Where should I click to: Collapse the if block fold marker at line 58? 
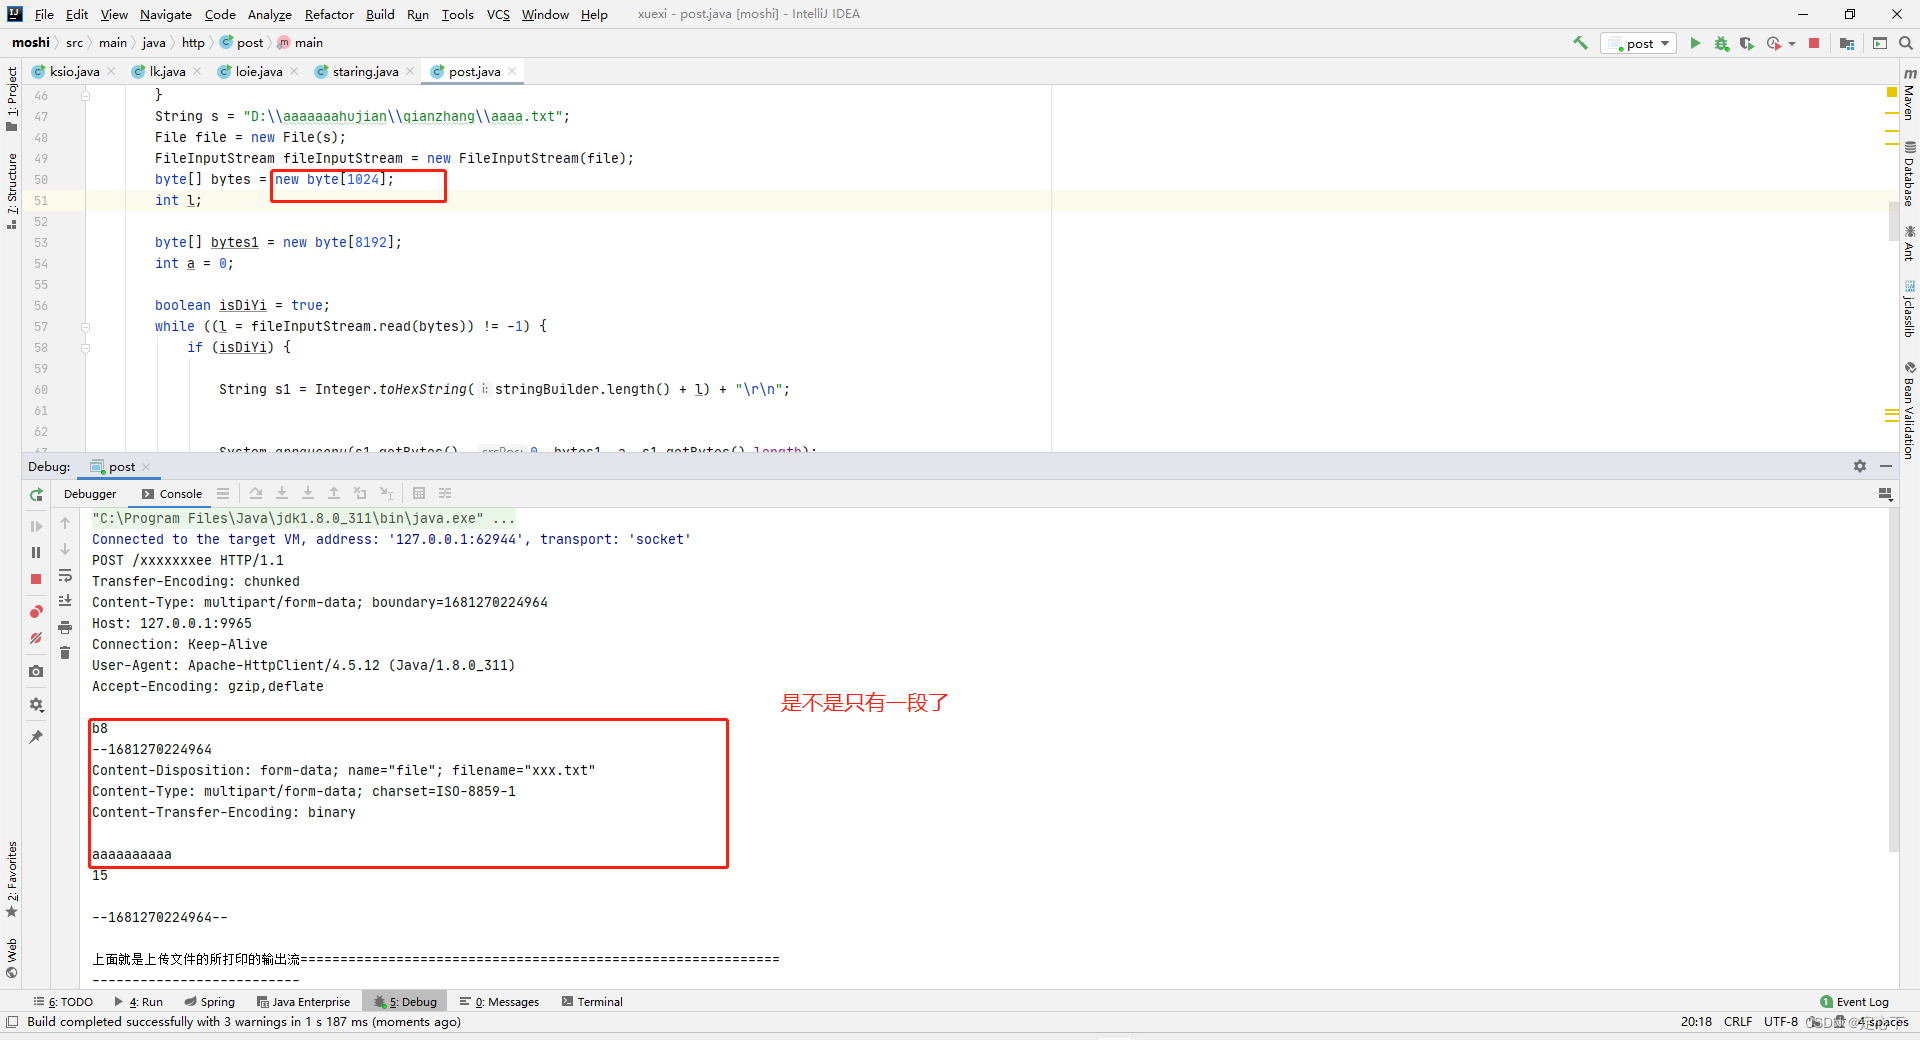click(85, 348)
